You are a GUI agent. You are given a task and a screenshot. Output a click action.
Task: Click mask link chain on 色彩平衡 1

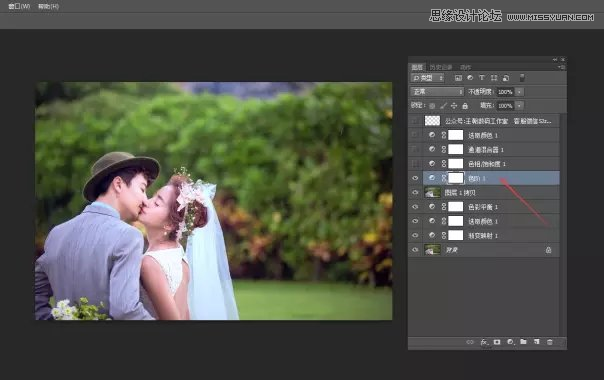(444, 207)
